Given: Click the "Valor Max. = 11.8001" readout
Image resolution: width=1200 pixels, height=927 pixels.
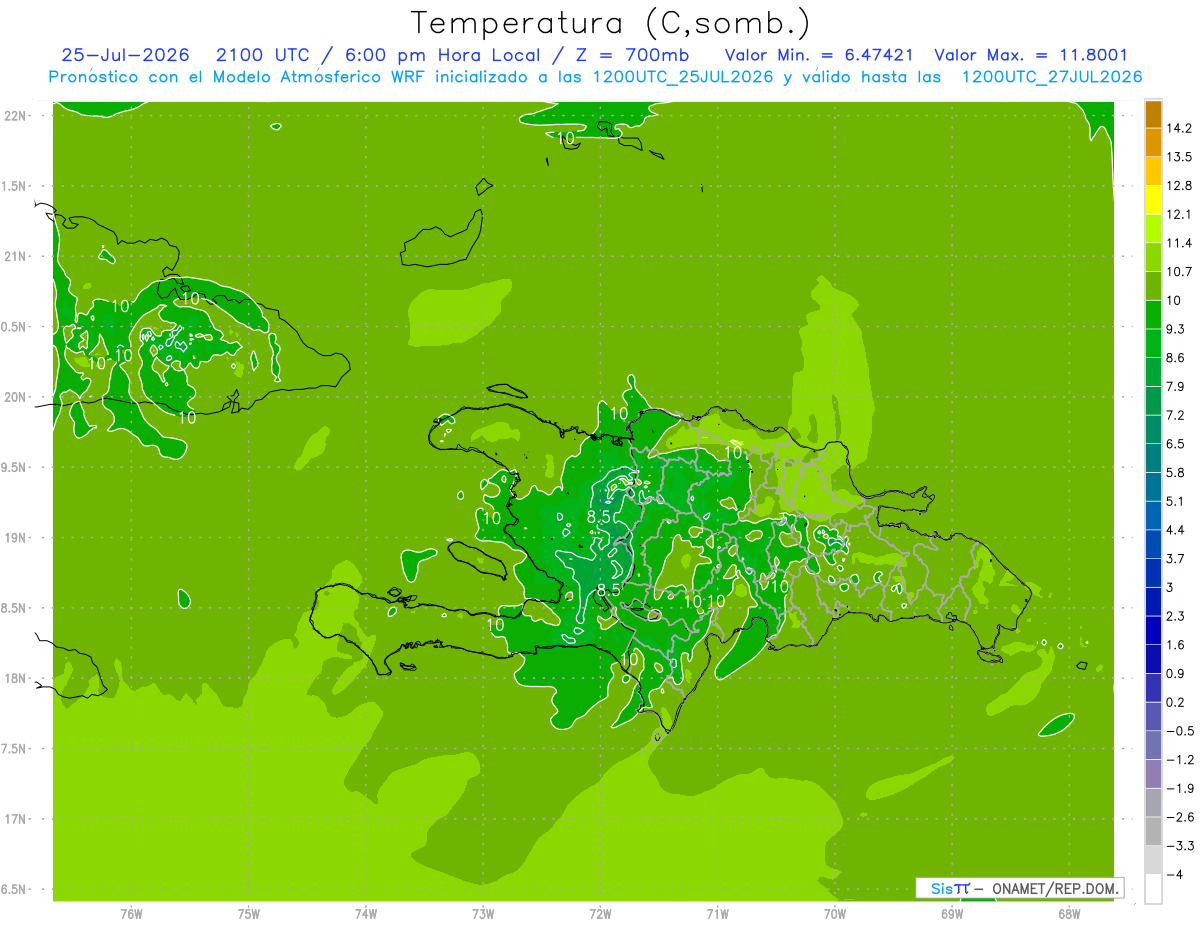Looking at the screenshot, I should click(x=1031, y=55).
